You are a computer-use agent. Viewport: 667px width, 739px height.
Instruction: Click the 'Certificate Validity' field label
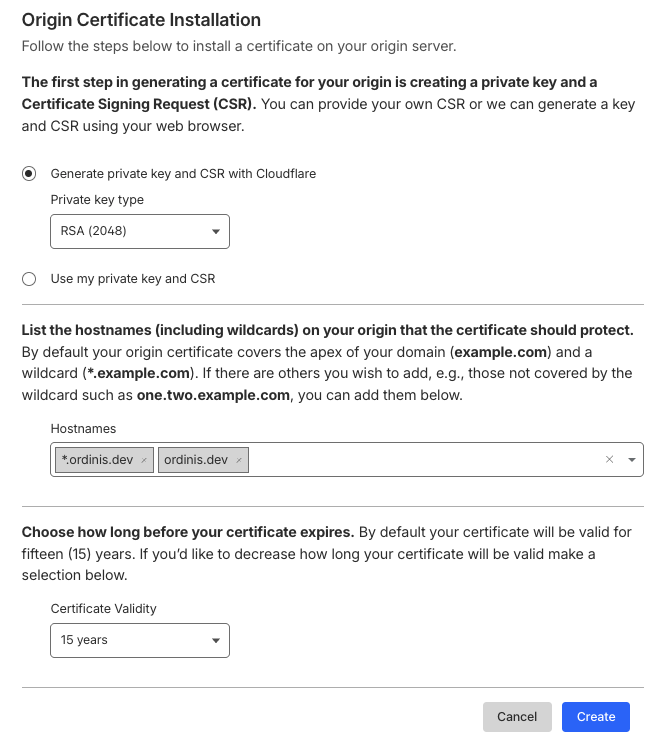[x=104, y=608]
